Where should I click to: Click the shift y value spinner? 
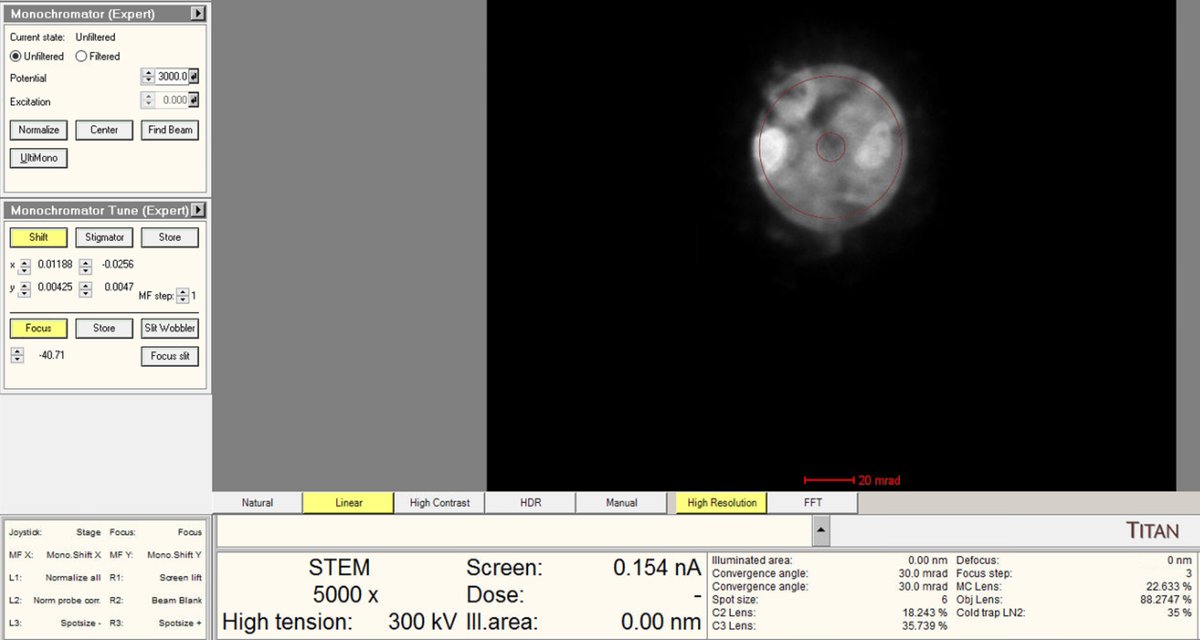(25, 289)
